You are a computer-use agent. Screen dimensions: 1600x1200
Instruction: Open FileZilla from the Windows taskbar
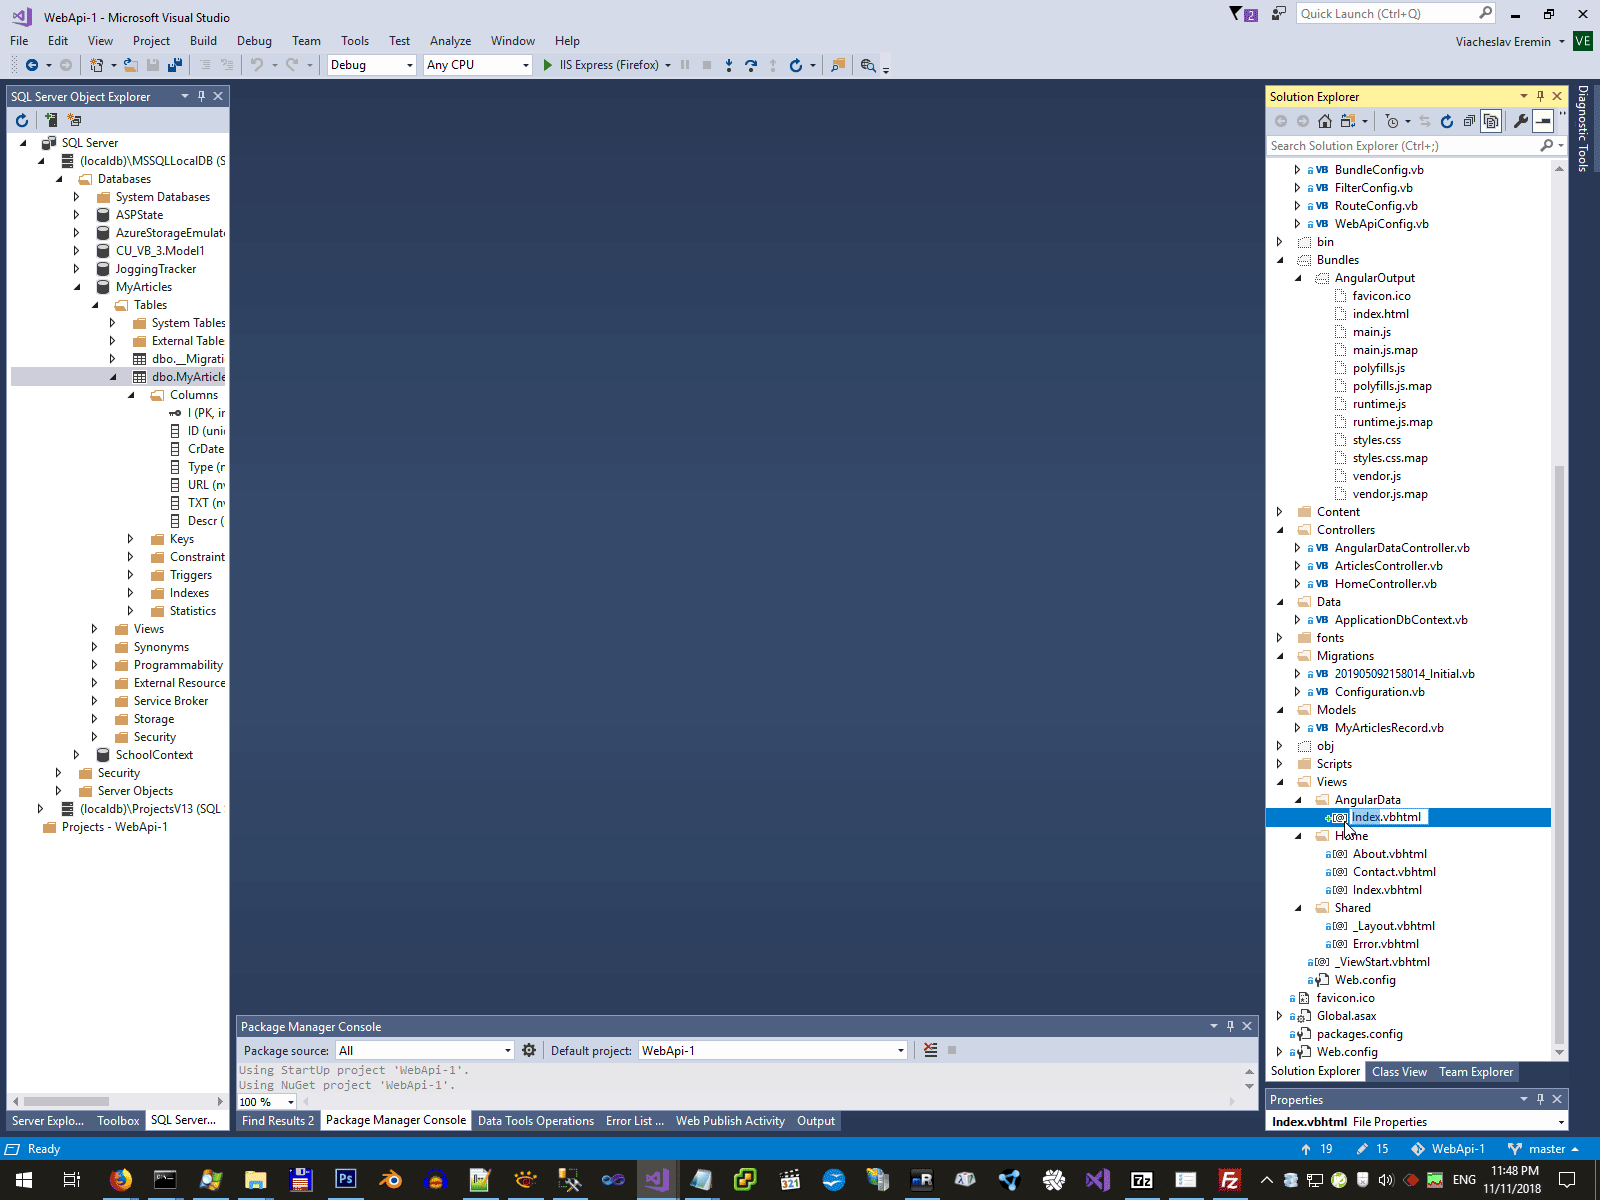[x=1230, y=1180]
